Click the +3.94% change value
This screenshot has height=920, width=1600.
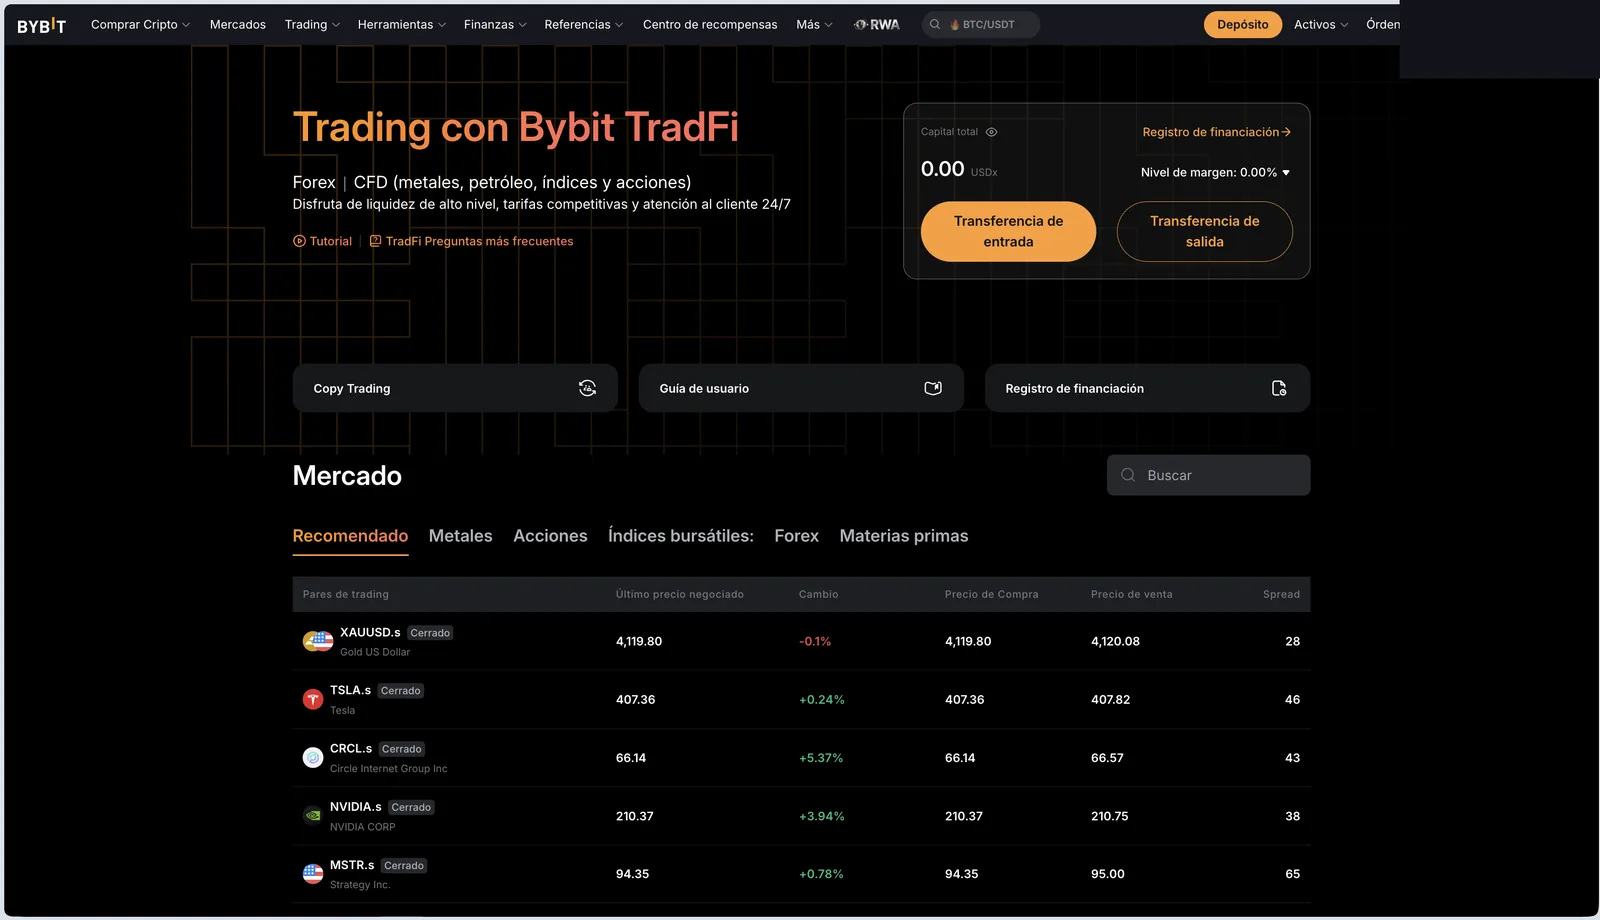coord(821,816)
